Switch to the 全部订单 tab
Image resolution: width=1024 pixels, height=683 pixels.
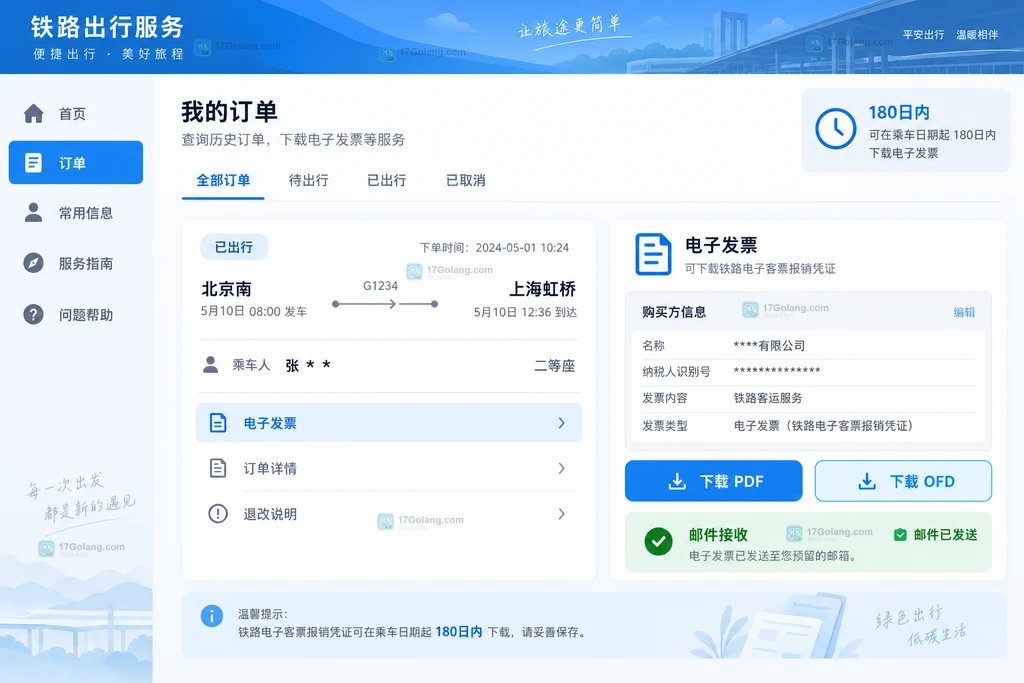[223, 181]
